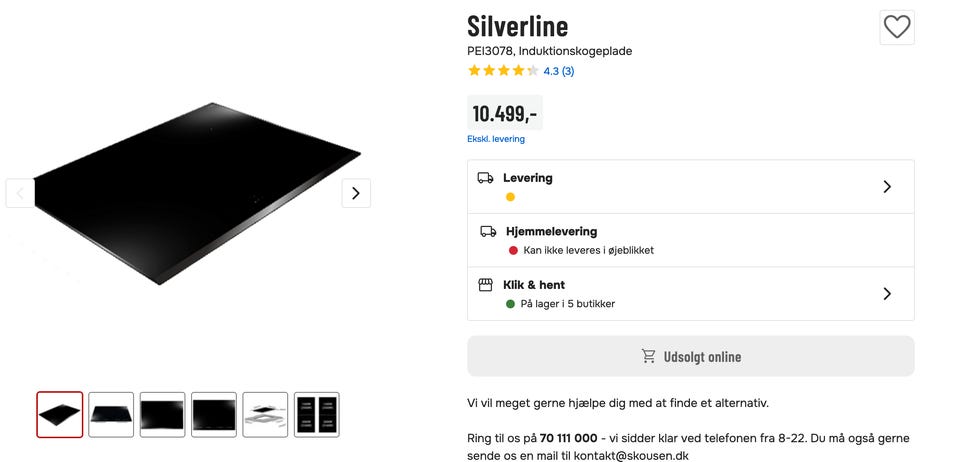Select the second product thumbnail

tap(111, 414)
